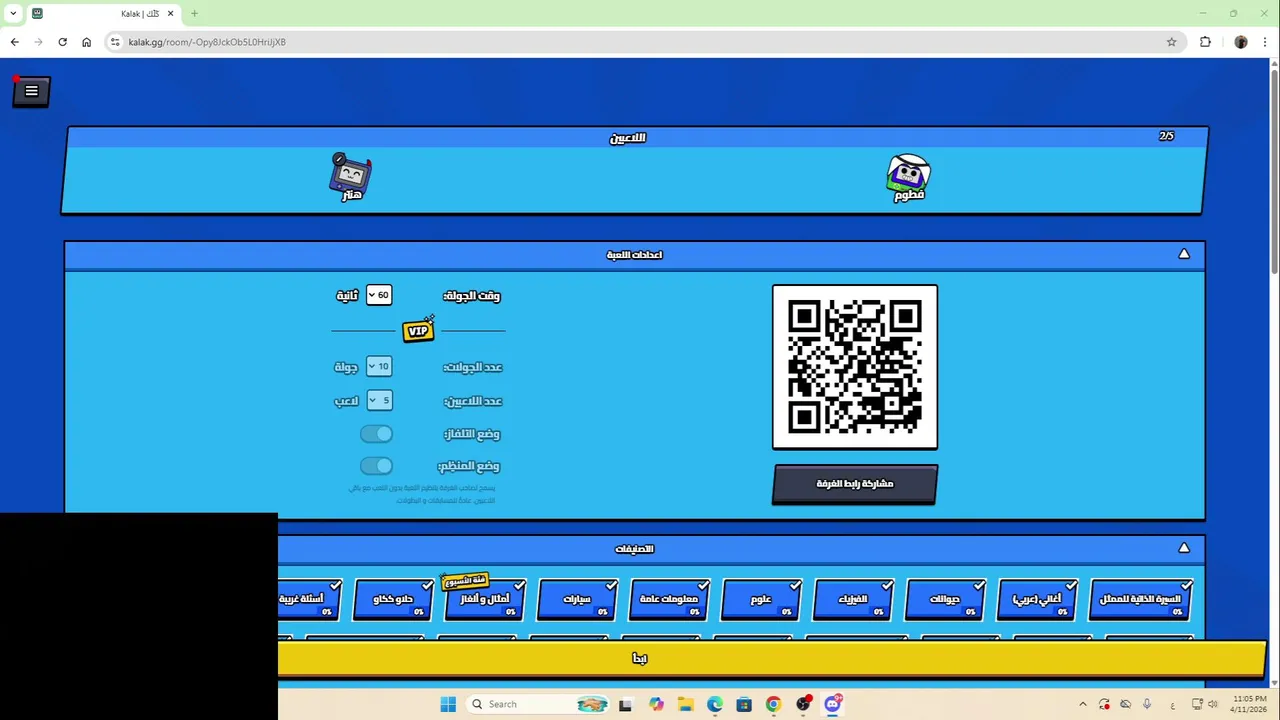The image size is (1280, 720).
Task: Select the أسئلة غريبة category card
Action: click(x=310, y=599)
